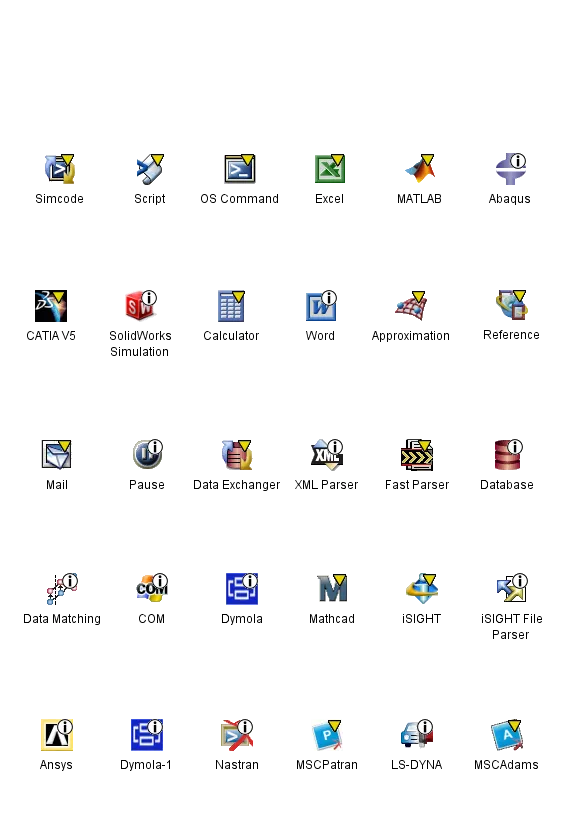Choose the iSIGHT File Parser icon
The height and width of the screenshot is (831, 565).
coord(512,589)
